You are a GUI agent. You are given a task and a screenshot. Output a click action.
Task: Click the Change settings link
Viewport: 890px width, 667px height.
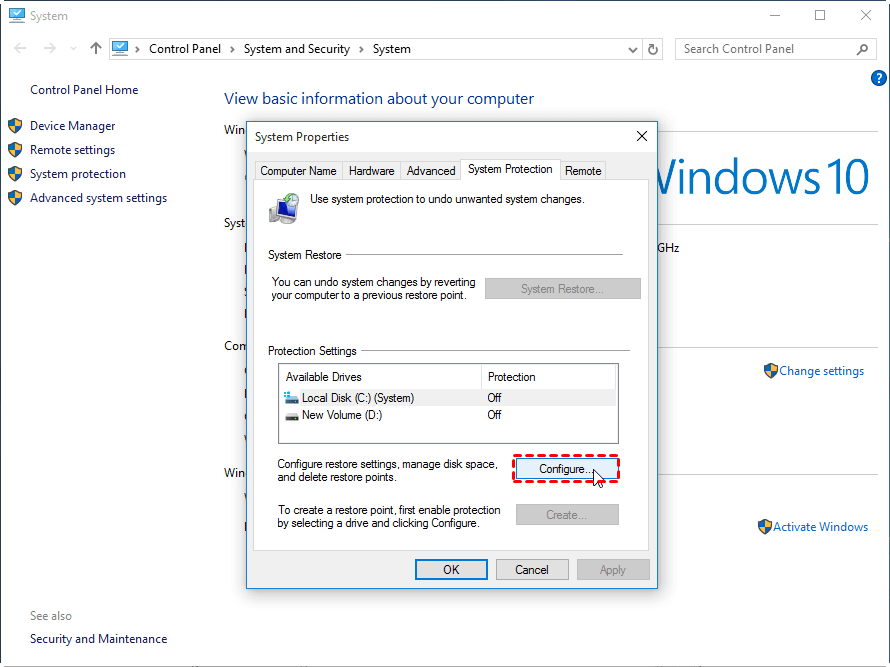(x=821, y=371)
